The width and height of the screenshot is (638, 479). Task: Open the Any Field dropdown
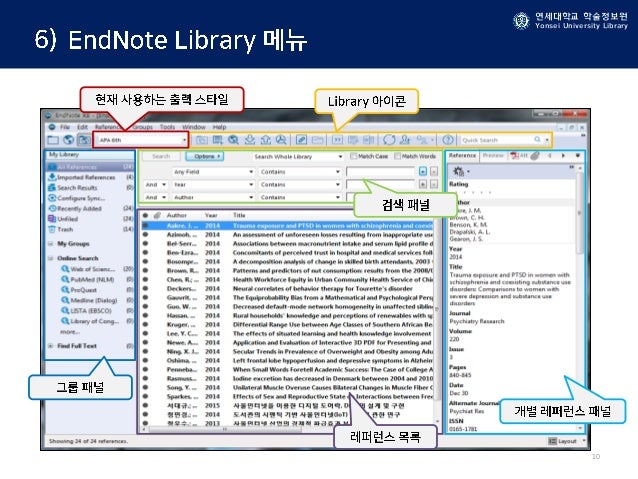click(x=213, y=172)
